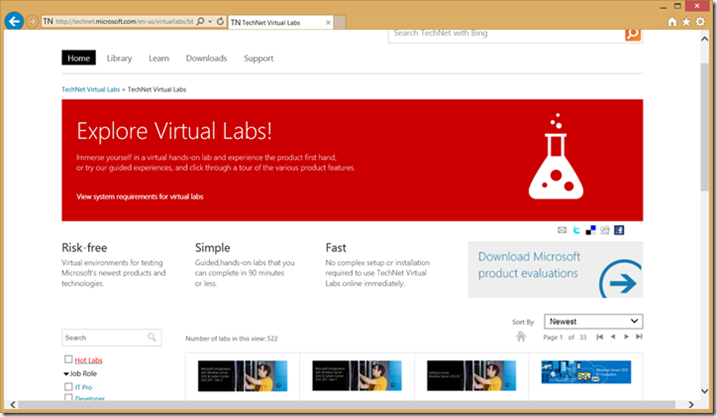The image size is (717, 417).
Task: Collapse the Job Role filter section
Action: pos(66,374)
